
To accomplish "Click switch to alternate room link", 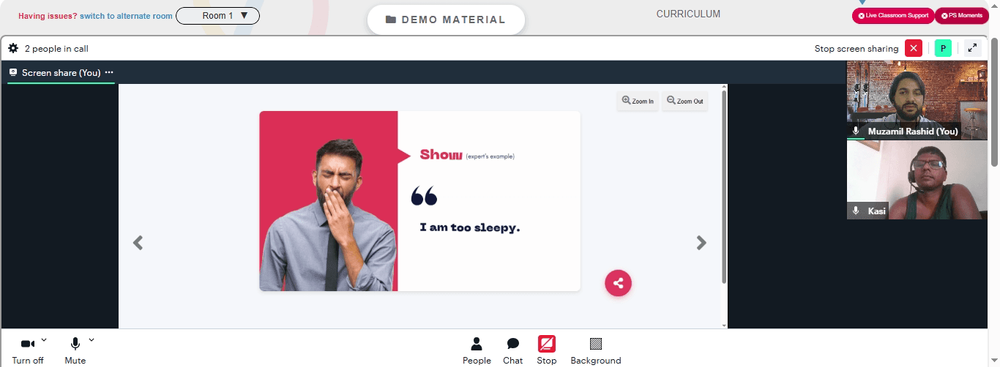I will (x=126, y=16).
